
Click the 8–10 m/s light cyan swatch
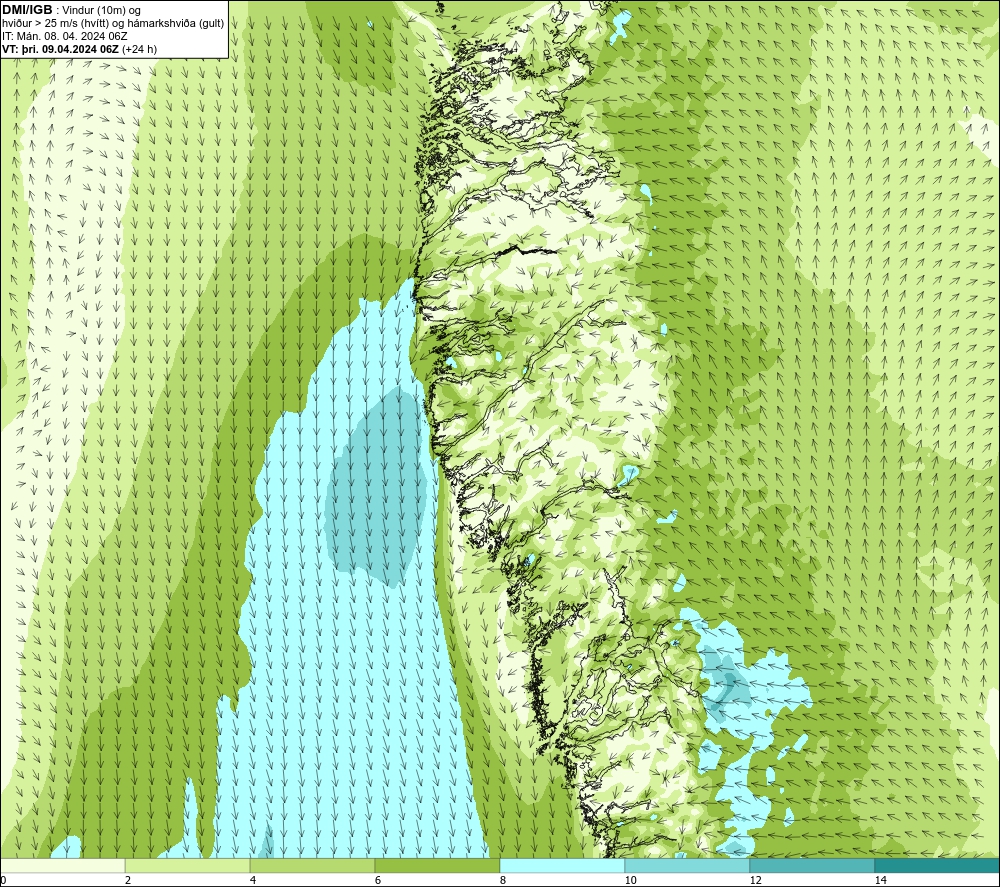(x=562, y=865)
